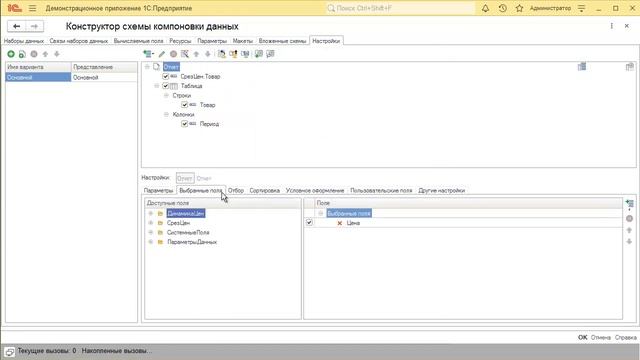
Task: Select the Отбор settings tab
Action: 236,191
